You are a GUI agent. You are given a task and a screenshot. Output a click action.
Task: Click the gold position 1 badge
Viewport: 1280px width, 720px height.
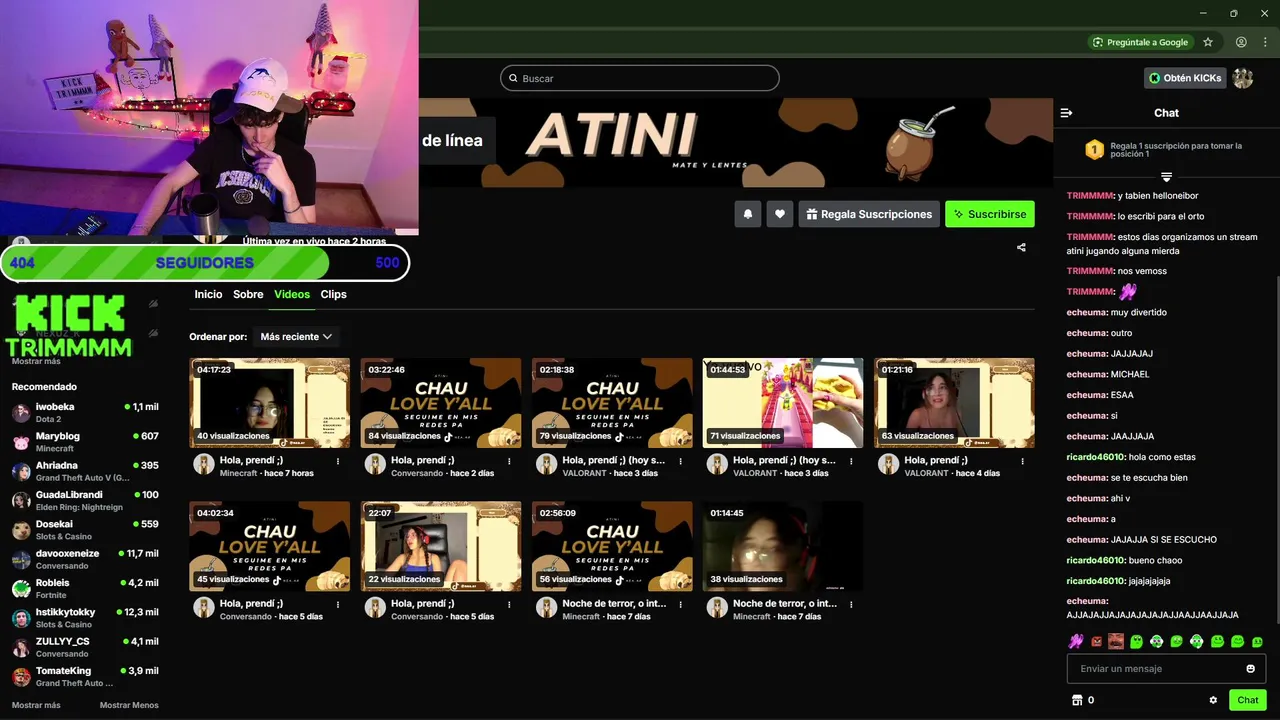[x=1094, y=149]
